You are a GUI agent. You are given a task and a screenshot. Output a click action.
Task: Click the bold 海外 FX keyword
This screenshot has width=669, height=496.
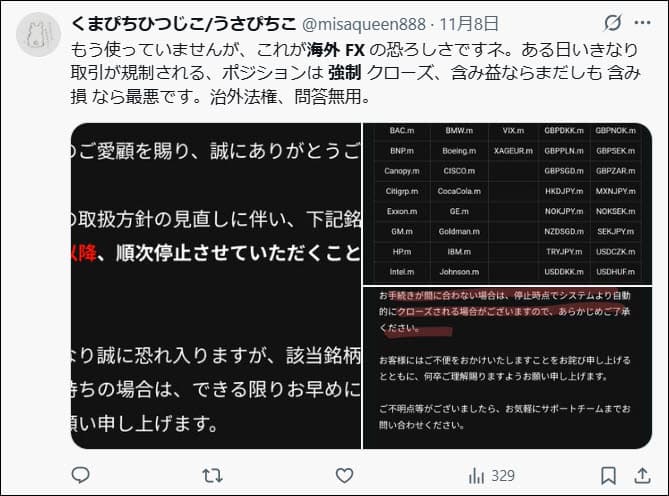[x=335, y=50]
